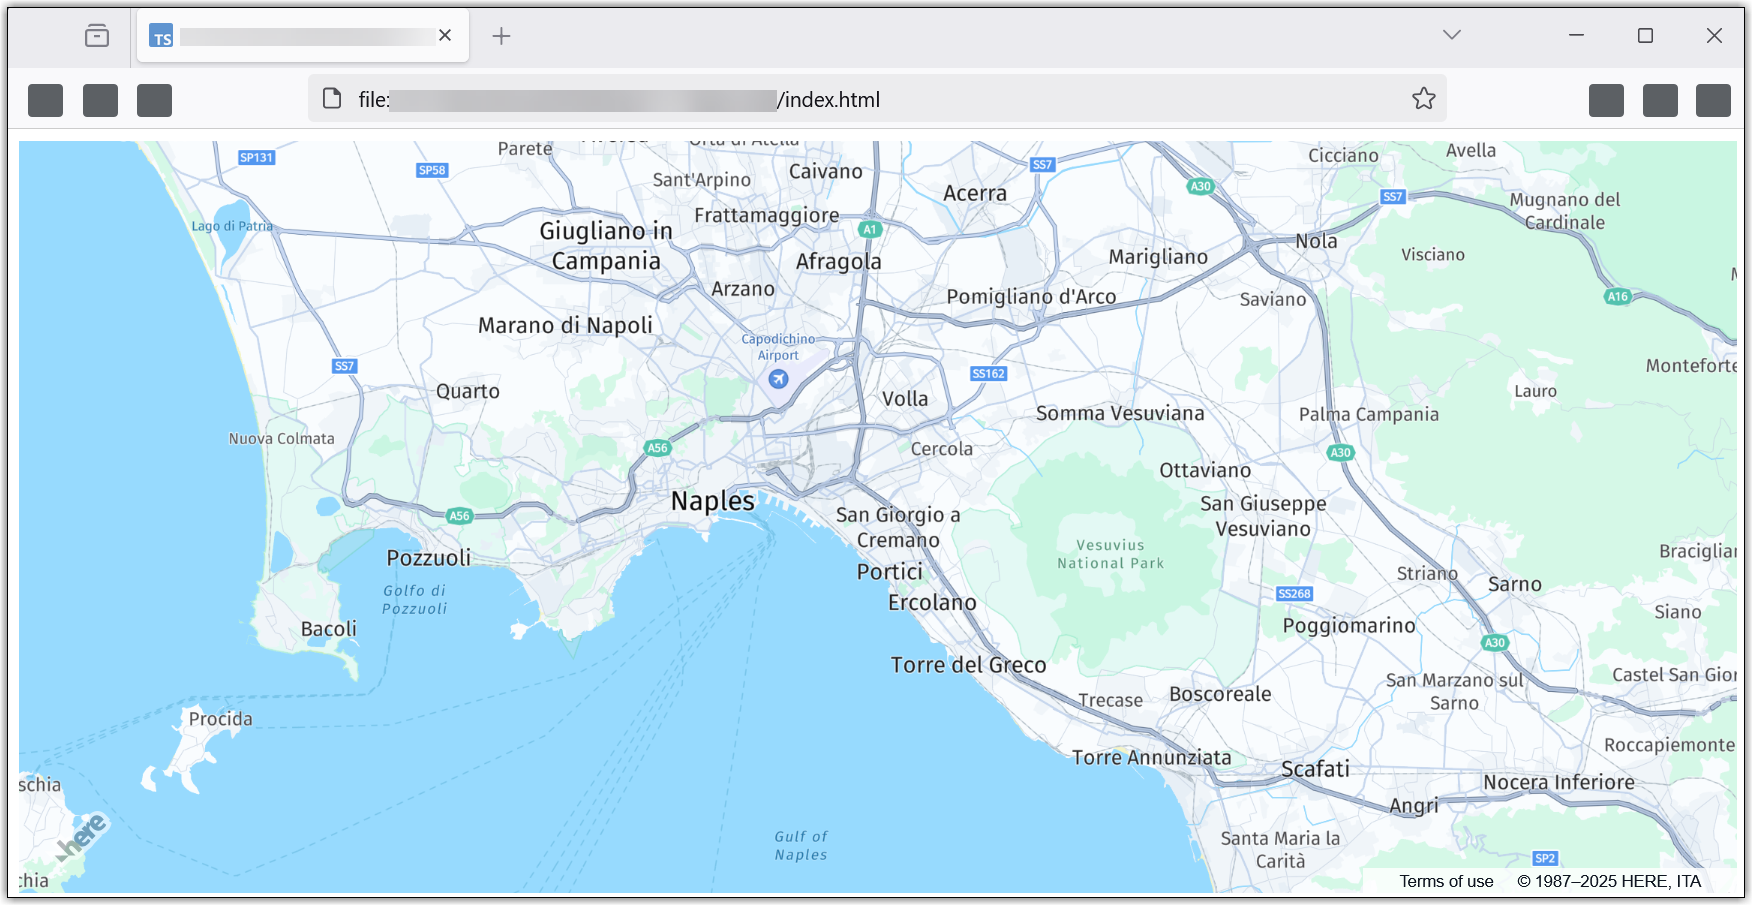Click the Vesuvius National Park label
1753x906 pixels.
pyautogui.click(x=1110, y=554)
